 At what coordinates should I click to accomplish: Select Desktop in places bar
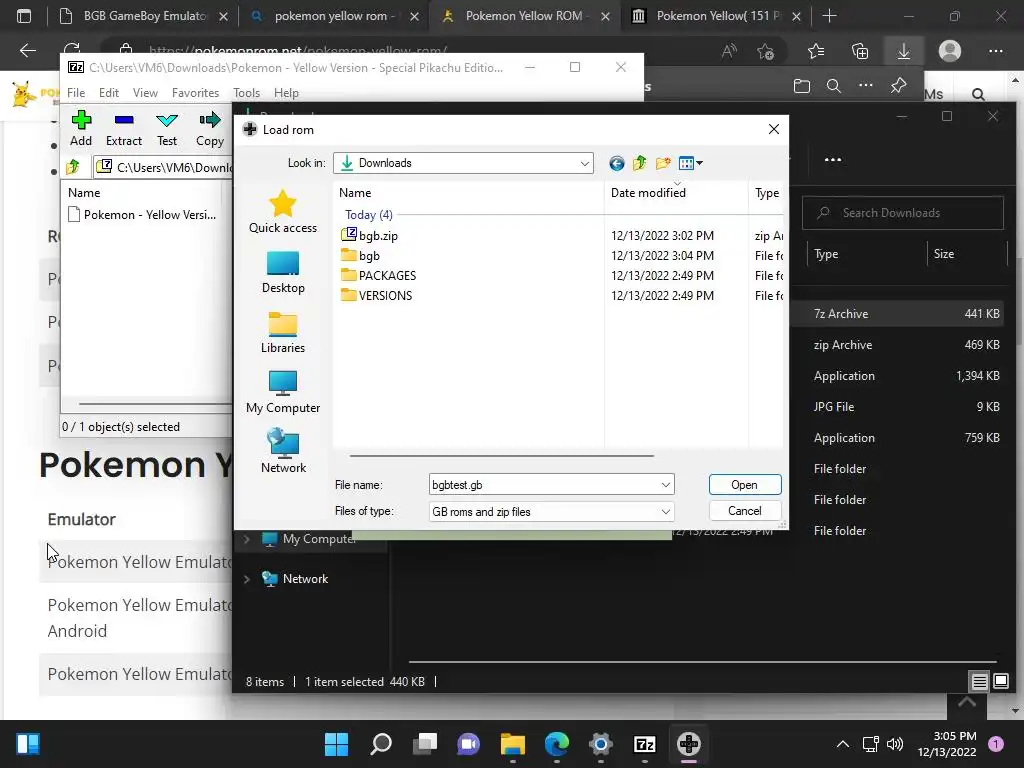click(283, 272)
